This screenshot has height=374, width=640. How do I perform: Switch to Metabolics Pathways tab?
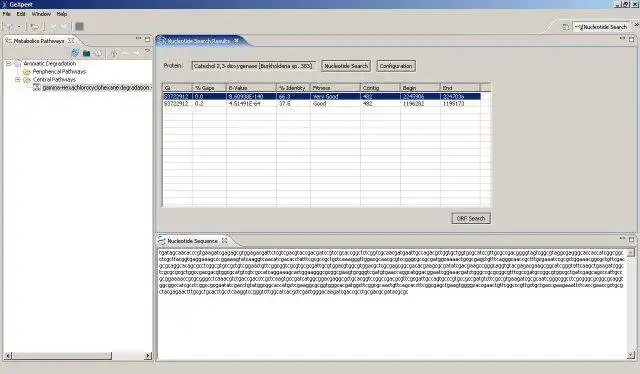click(x=39, y=41)
